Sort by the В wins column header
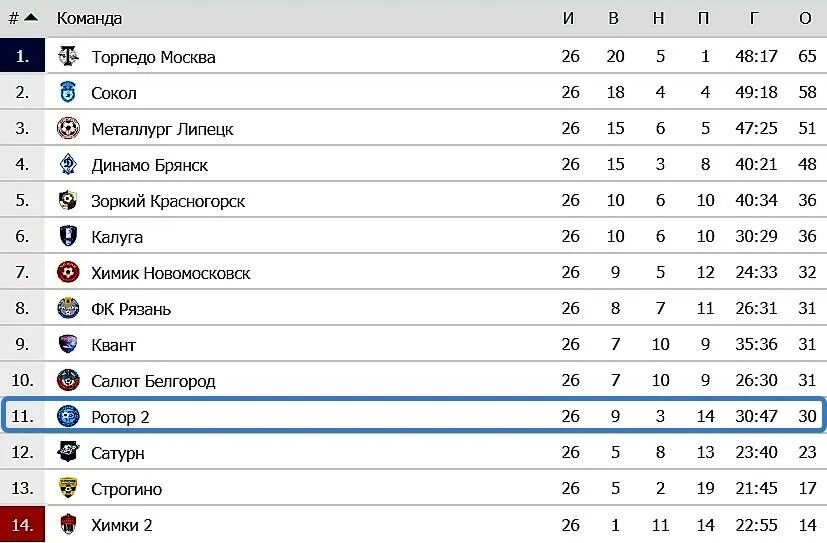 coord(613,18)
